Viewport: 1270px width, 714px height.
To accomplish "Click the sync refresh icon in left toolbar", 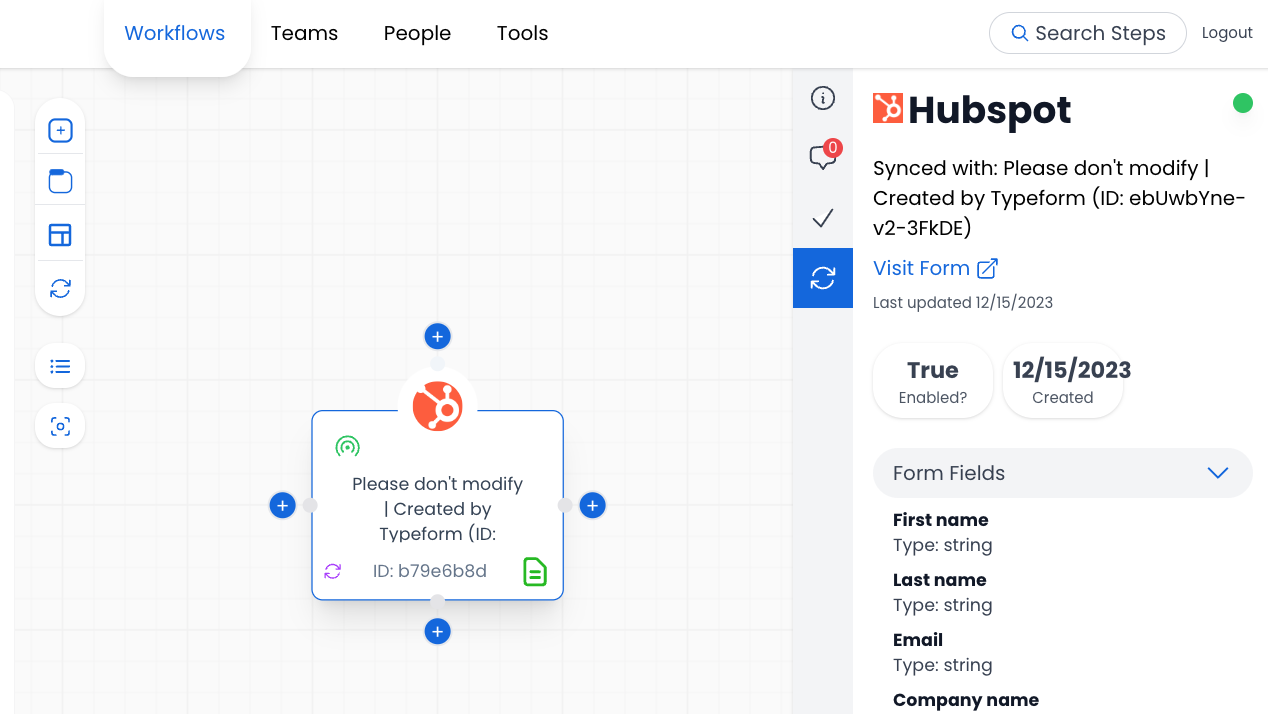I will pos(60,288).
